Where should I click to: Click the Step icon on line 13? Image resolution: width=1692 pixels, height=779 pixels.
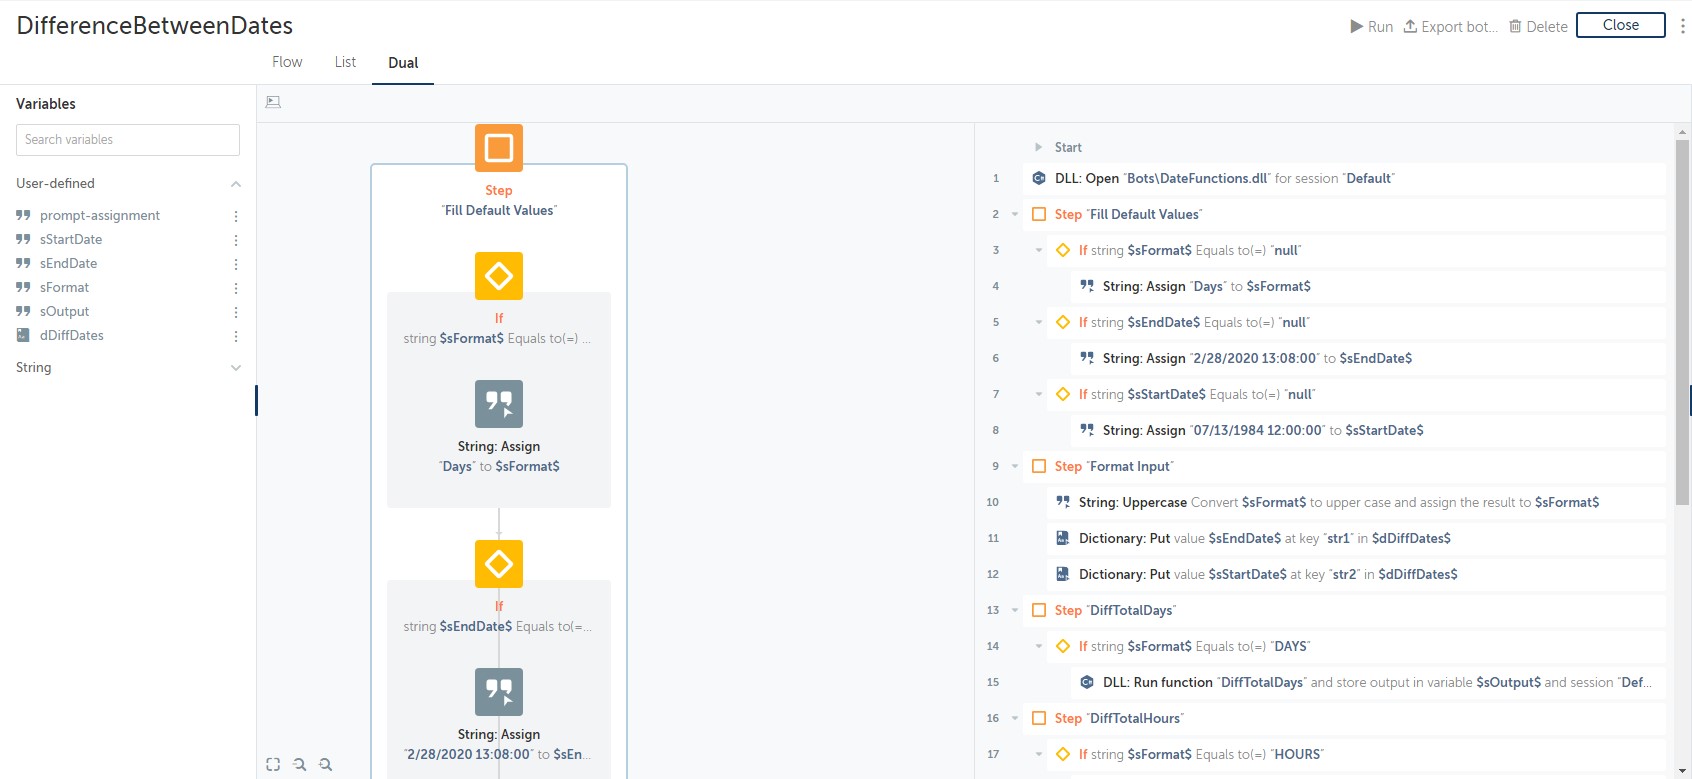(x=1039, y=610)
